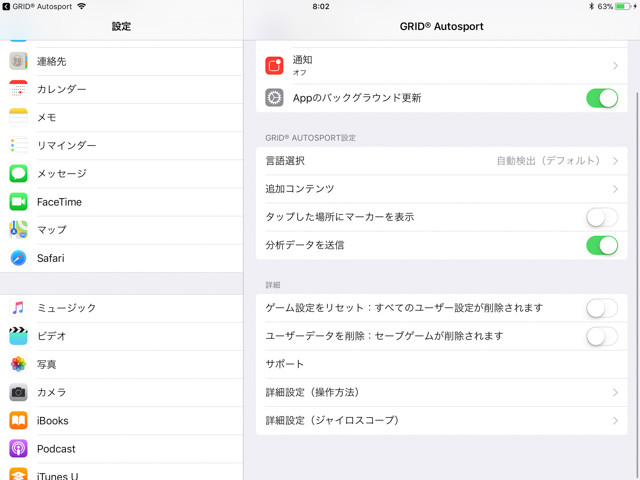Enable タップした場所にマーカーを表示 switch

[602, 217]
